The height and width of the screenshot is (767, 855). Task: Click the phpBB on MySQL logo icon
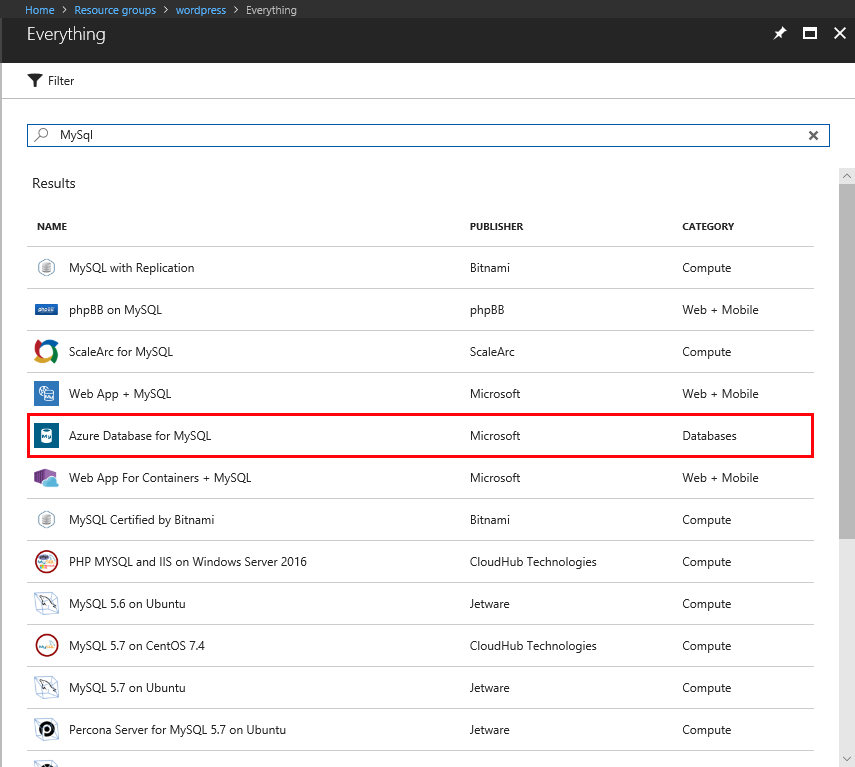click(x=46, y=310)
